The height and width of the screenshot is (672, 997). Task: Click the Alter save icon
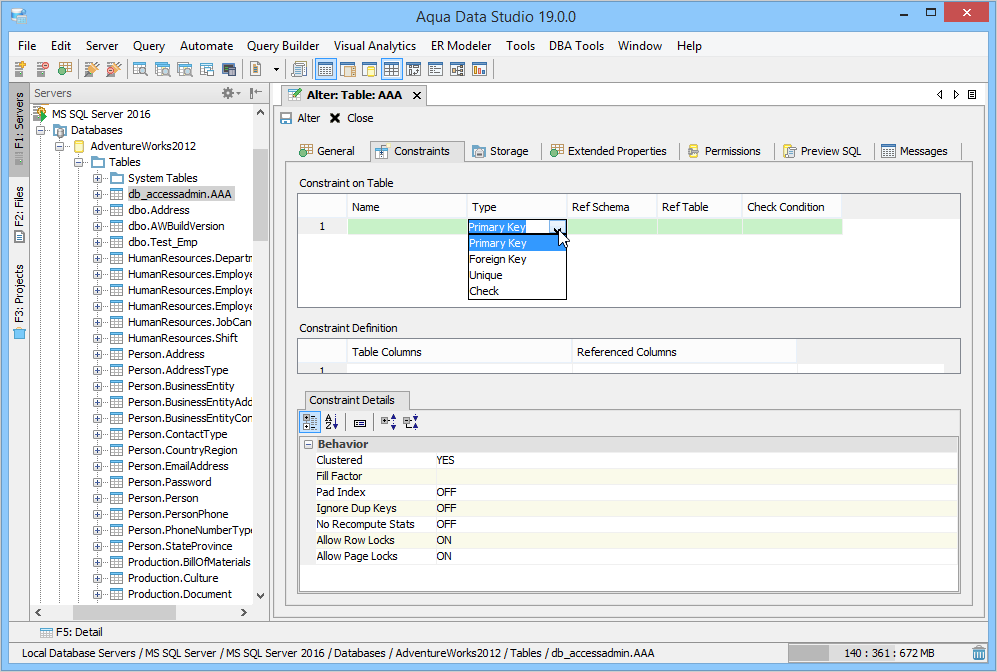287,118
